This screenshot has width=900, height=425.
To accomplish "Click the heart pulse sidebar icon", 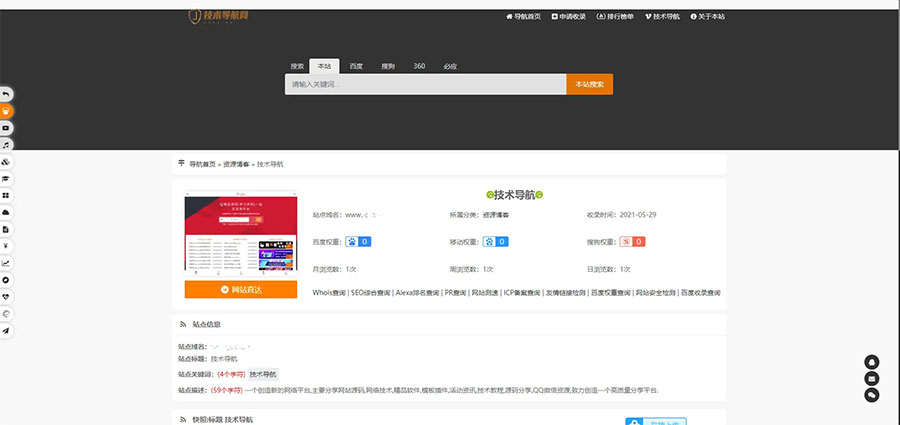I will point(7,297).
